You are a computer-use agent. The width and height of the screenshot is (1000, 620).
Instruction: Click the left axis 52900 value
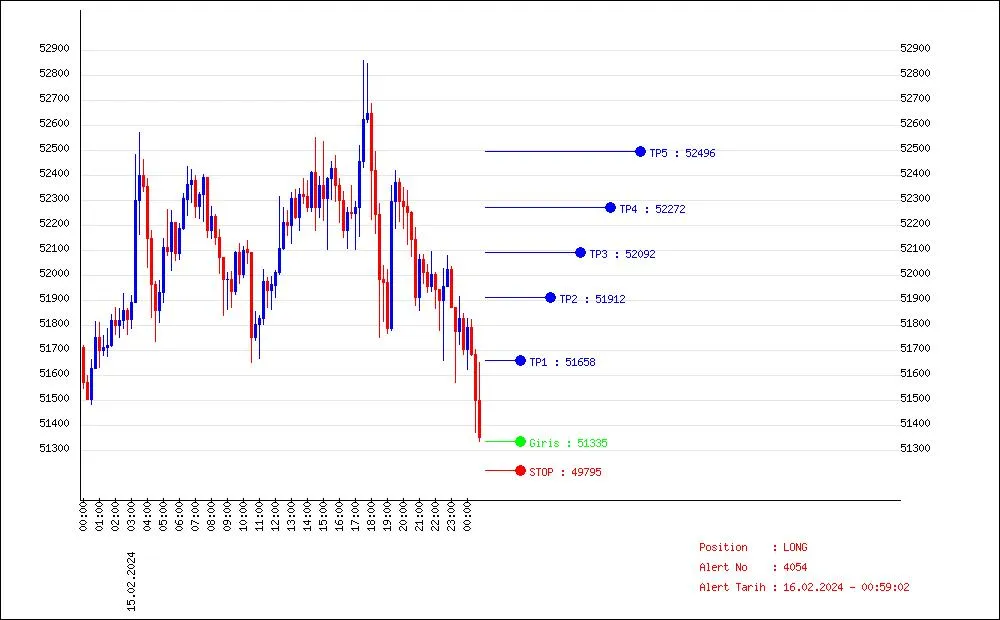[54, 48]
